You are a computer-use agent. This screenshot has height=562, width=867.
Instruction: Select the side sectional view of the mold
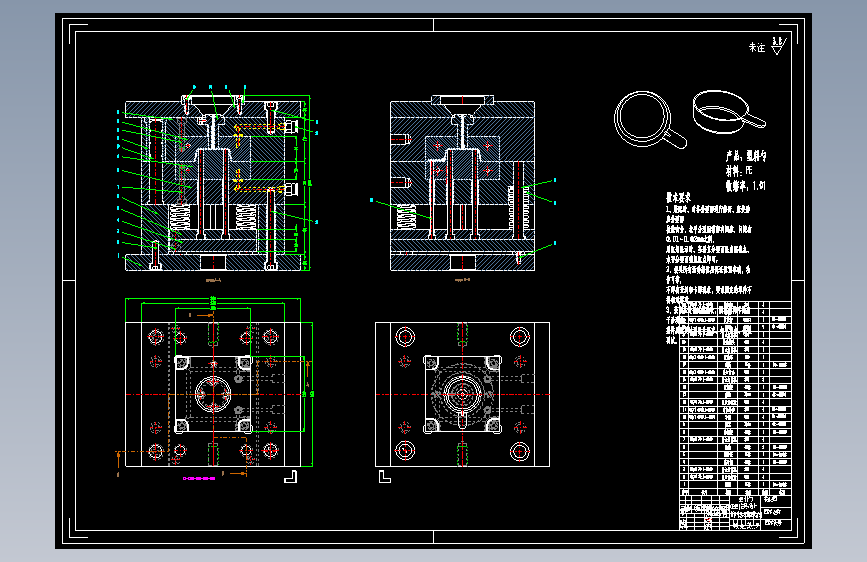click(x=462, y=183)
